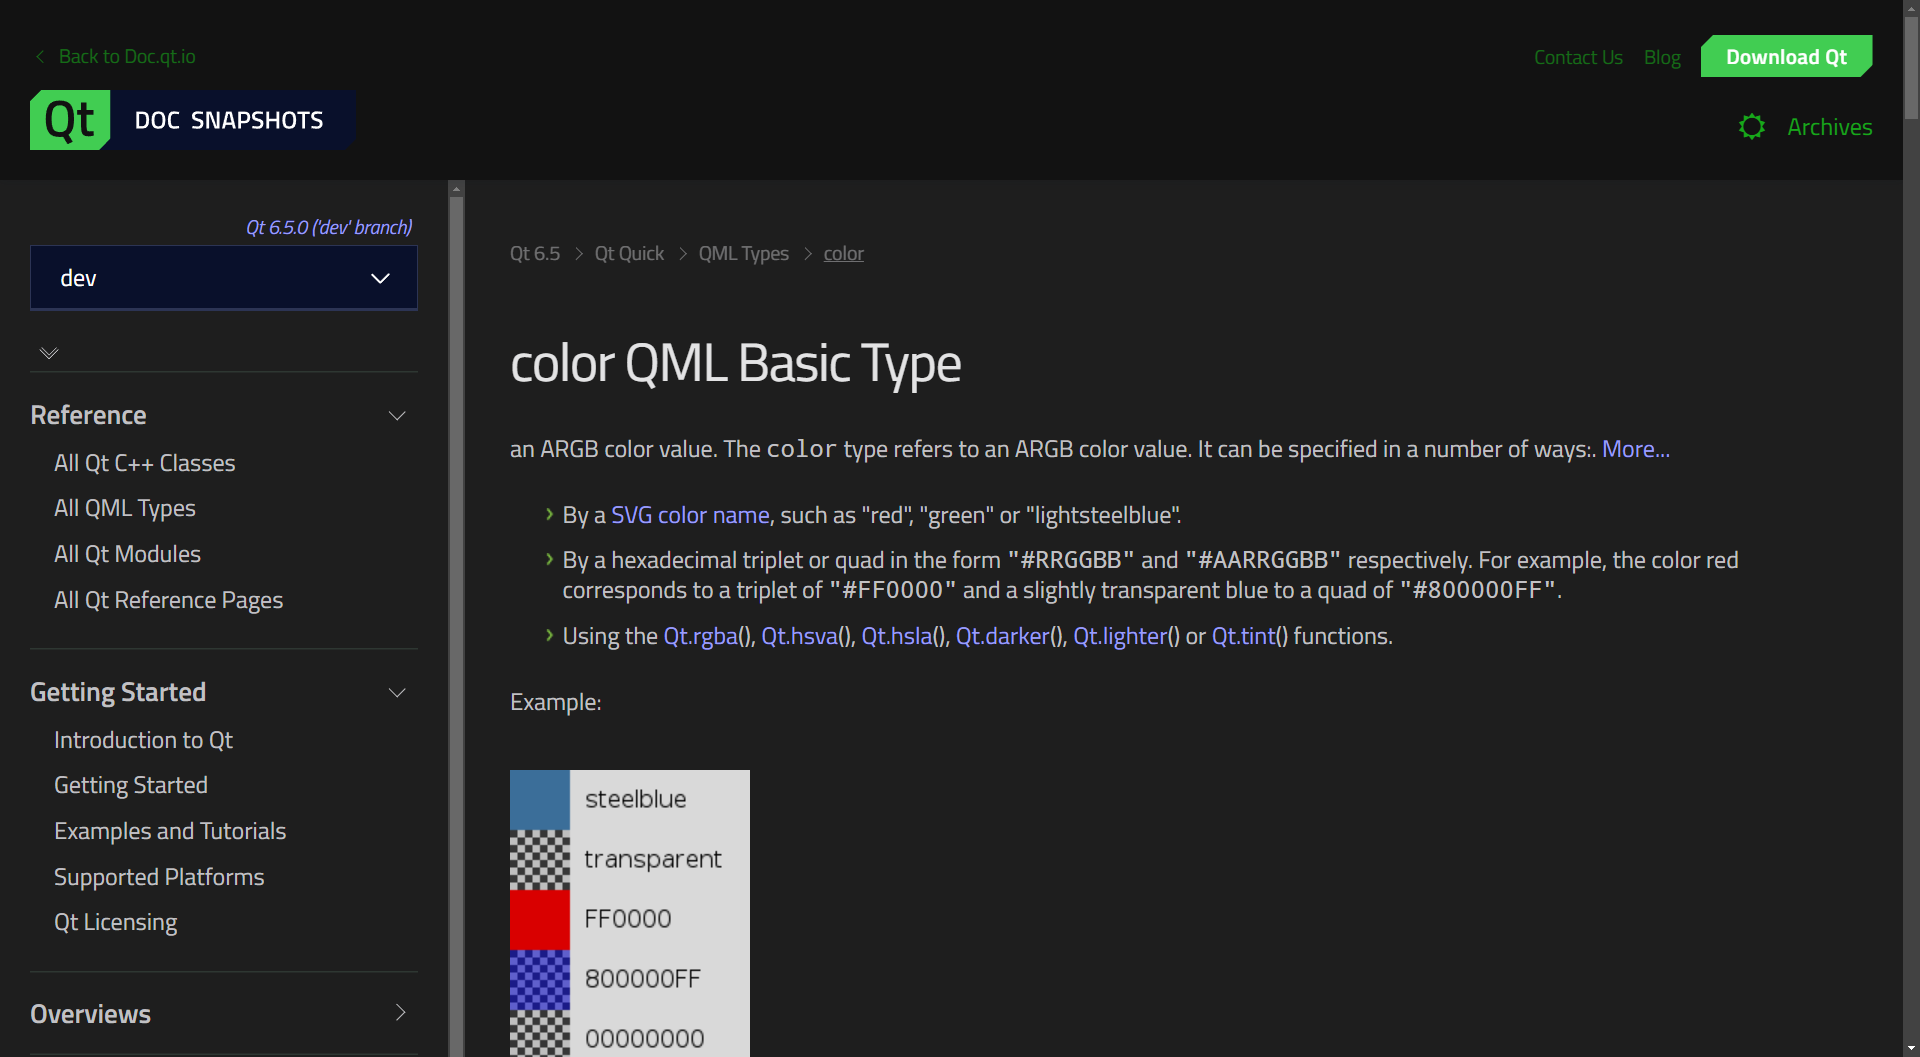Expand the Overviews section
This screenshot has height=1057, width=1920.
point(400,1013)
